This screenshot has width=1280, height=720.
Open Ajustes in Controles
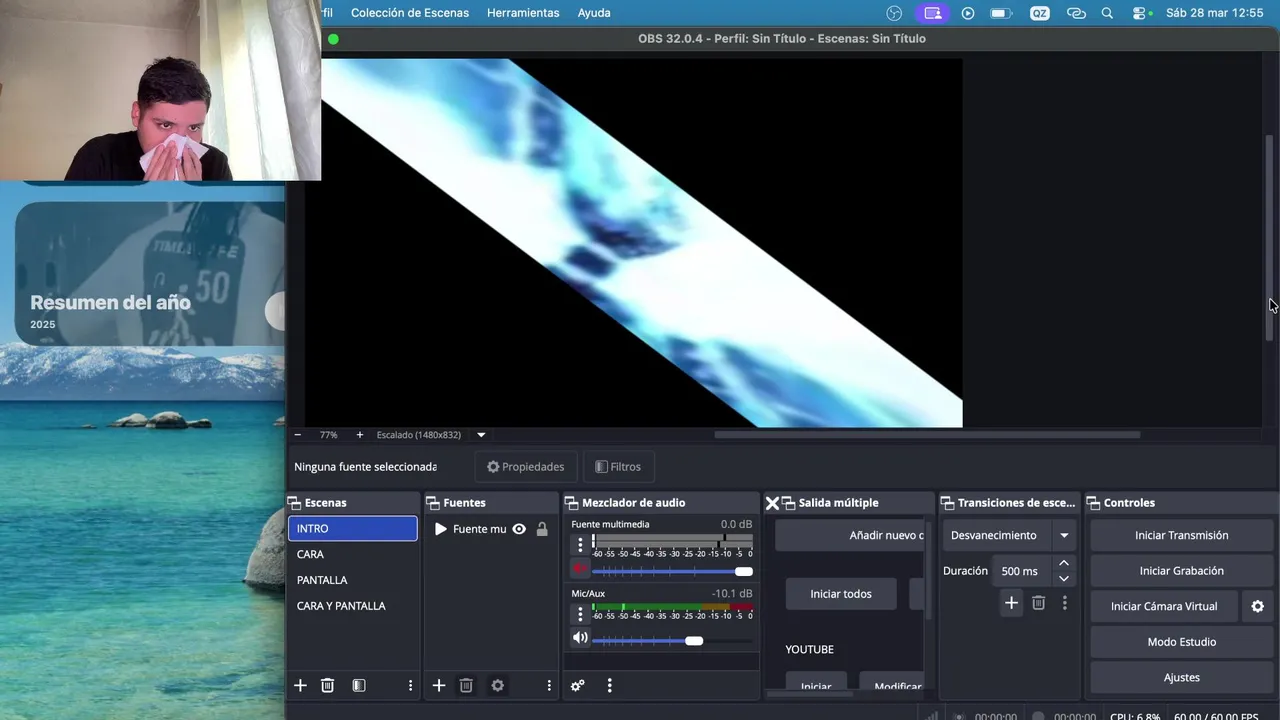pyautogui.click(x=1181, y=677)
